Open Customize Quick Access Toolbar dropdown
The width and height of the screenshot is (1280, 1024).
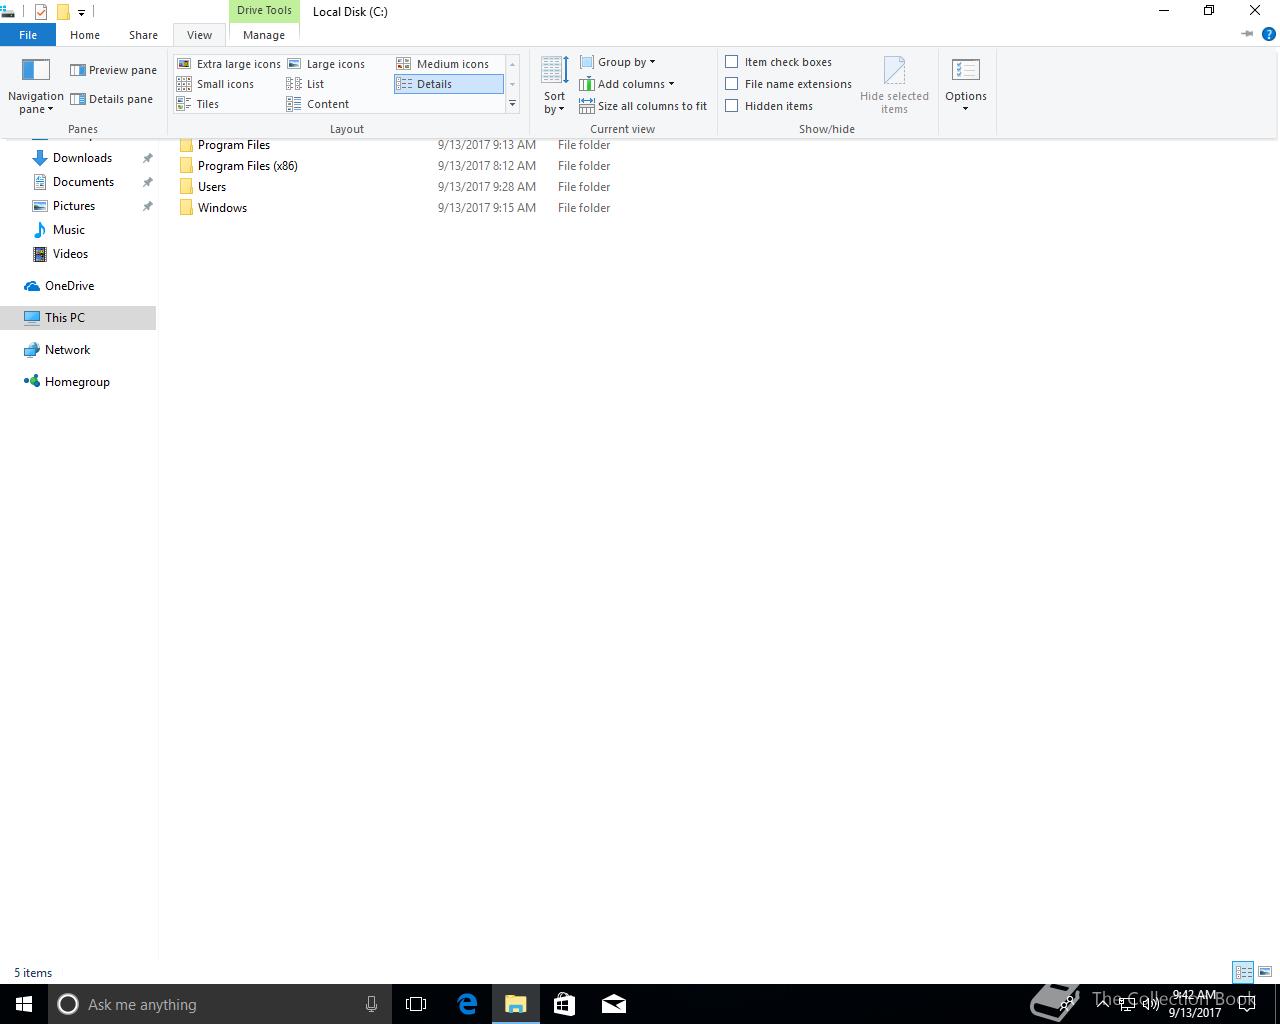(81, 13)
